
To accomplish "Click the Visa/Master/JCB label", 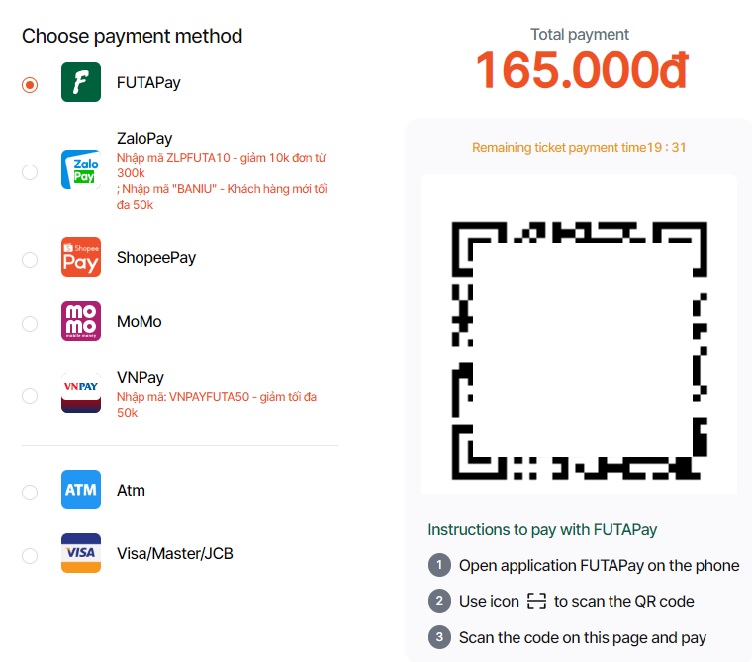I will coord(175,553).
